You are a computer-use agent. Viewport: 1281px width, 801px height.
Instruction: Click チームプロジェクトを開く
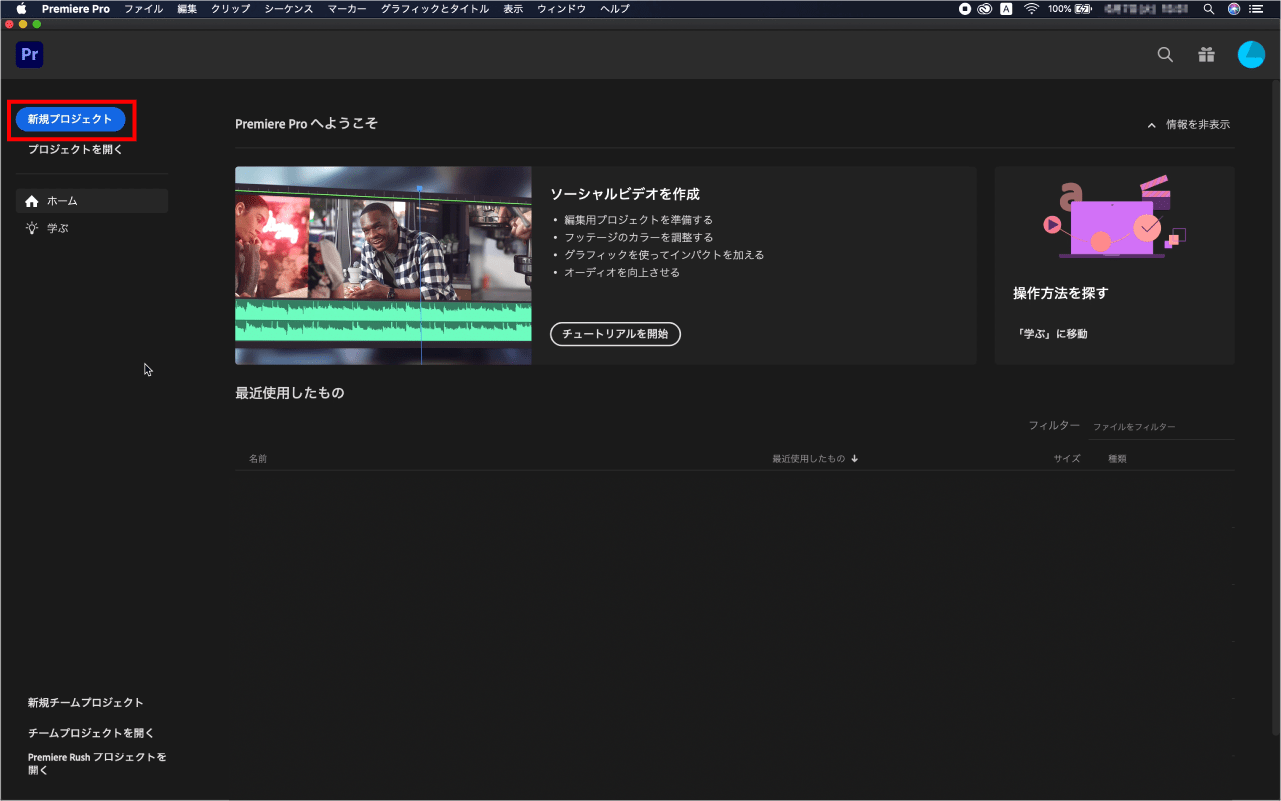[x=91, y=733]
